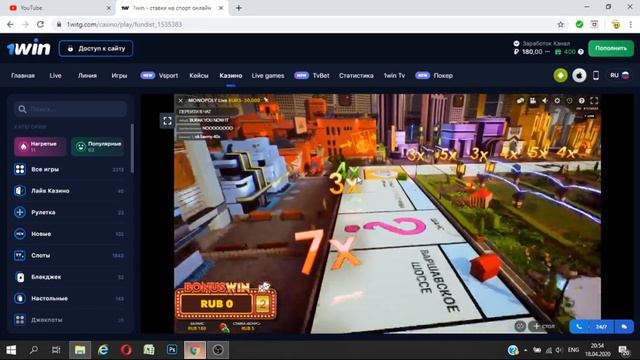Screen dimensions: 640x360
Task: Open a new browser tab
Action: pos(239,8)
